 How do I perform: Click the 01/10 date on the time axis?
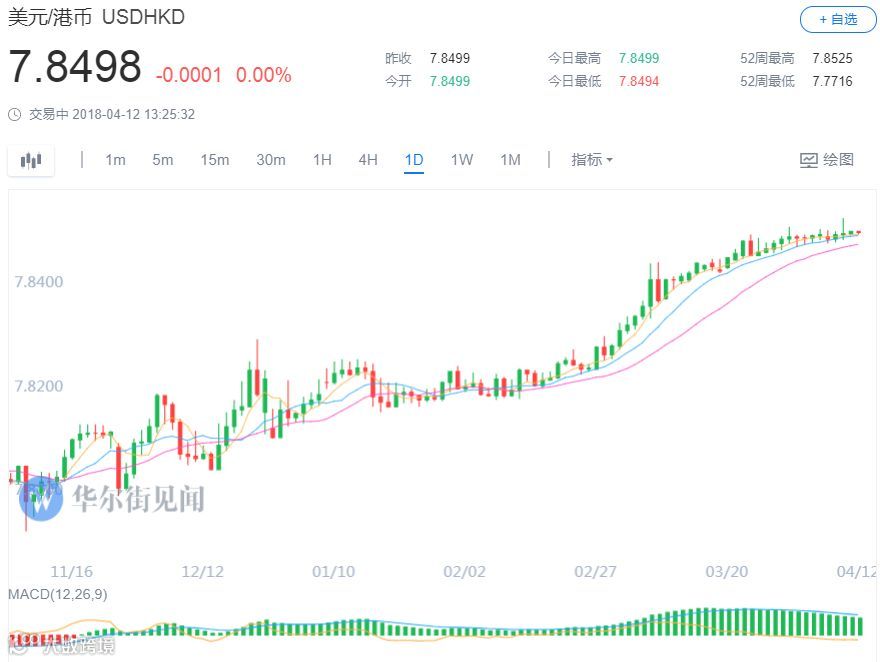[333, 572]
